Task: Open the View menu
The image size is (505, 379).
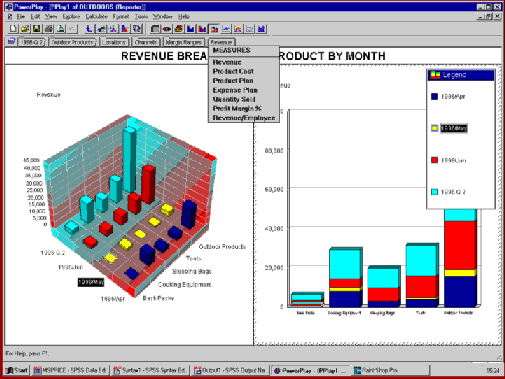Action: click(x=51, y=16)
